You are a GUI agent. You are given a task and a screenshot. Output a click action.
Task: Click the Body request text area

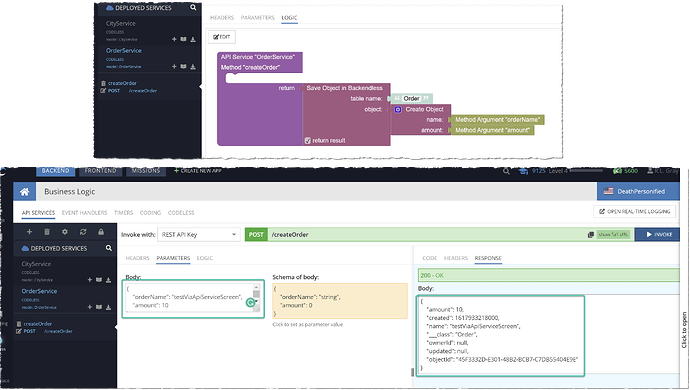[x=193, y=299]
